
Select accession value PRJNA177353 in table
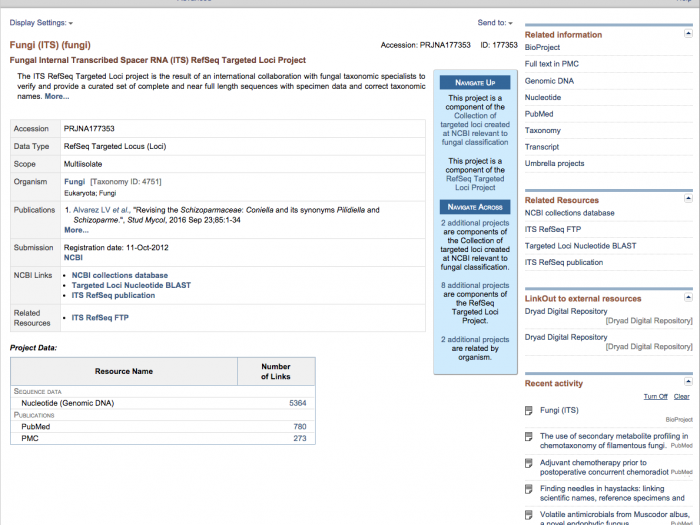pyautogui.click(x=89, y=129)
